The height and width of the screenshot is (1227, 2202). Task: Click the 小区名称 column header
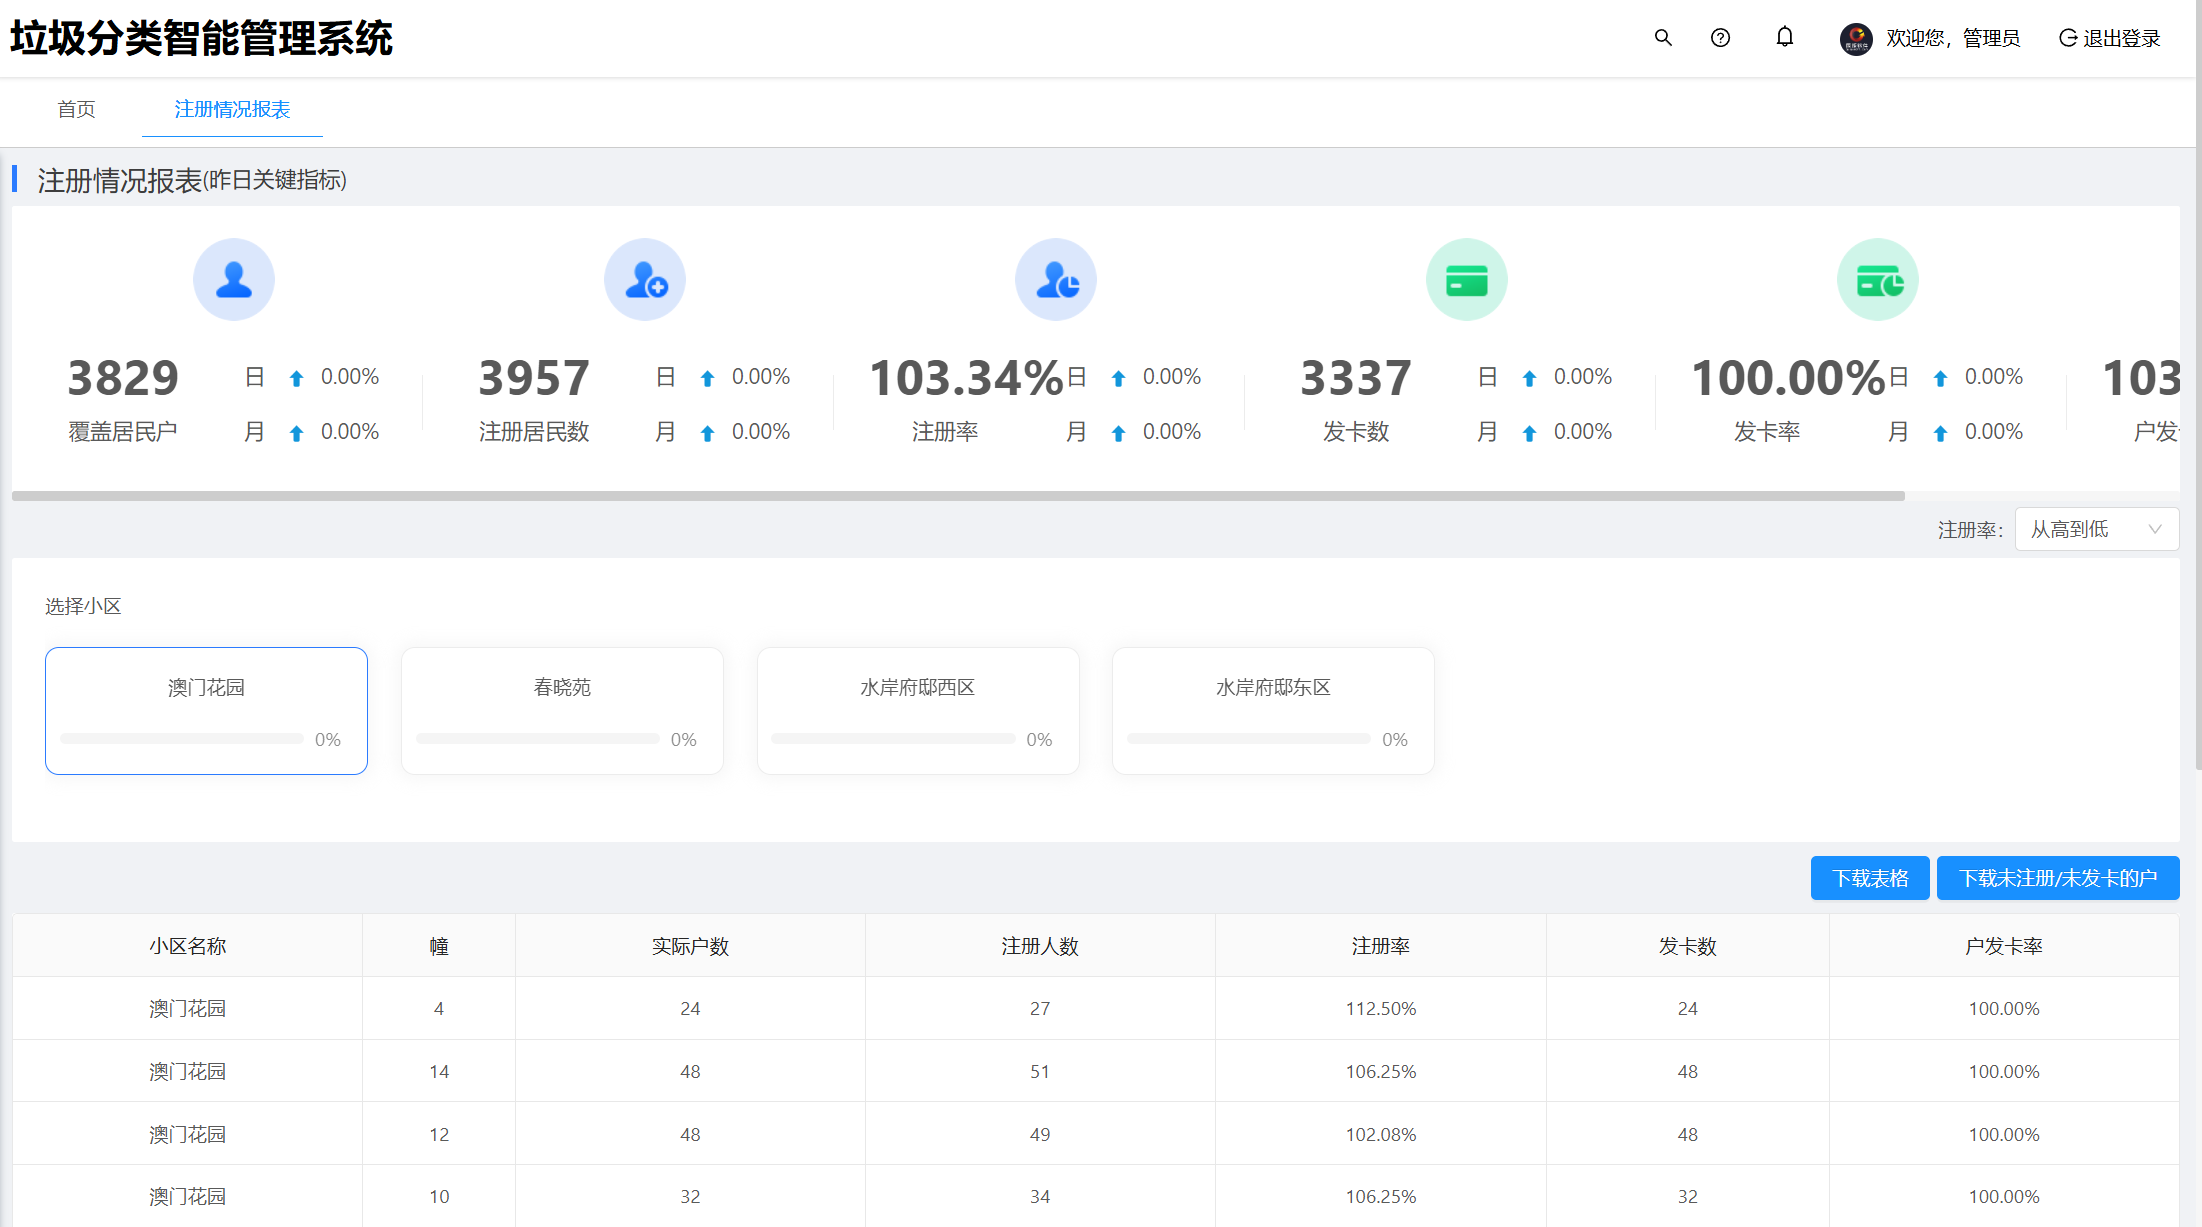187,946
